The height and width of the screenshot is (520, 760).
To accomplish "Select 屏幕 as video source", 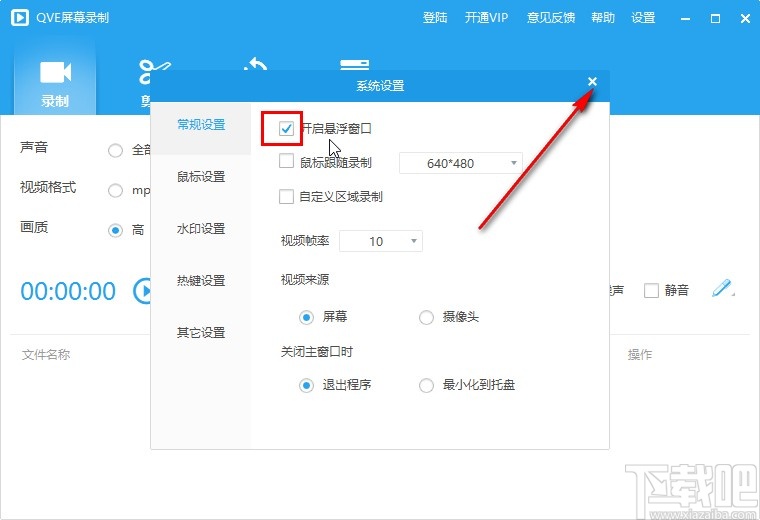I will tap(306, 317).
